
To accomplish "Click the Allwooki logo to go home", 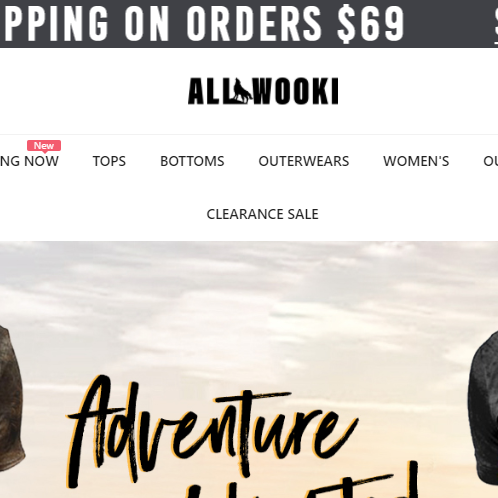I will [x=263, y=91].
